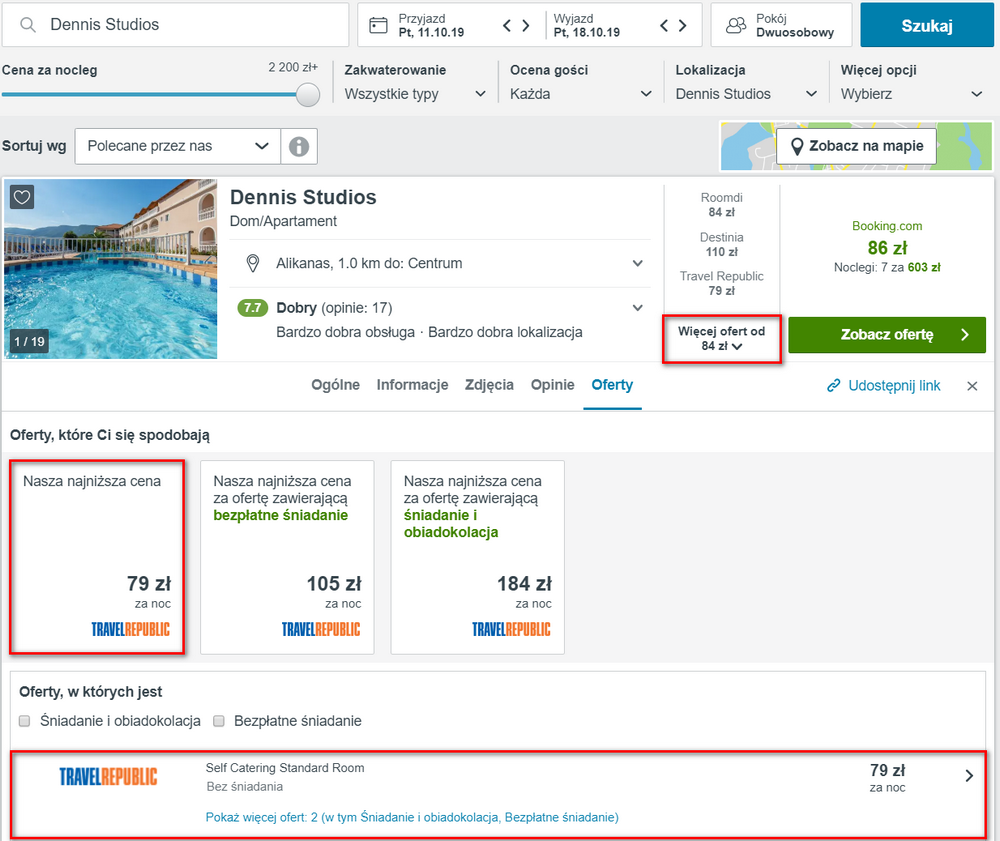Switch to the Zdjęcia tab
Screen dimensions: 1000x841
489,385
